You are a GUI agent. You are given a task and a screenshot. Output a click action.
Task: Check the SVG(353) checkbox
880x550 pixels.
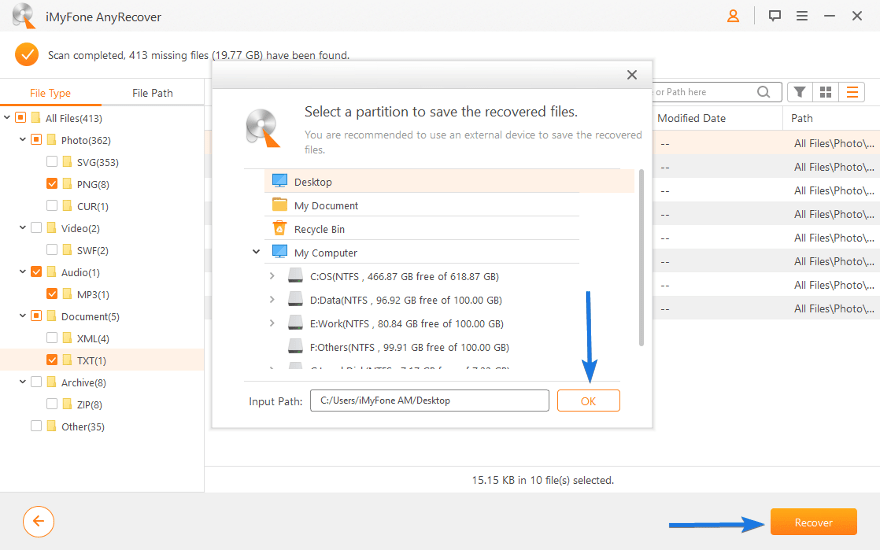(x=52, y=162)
